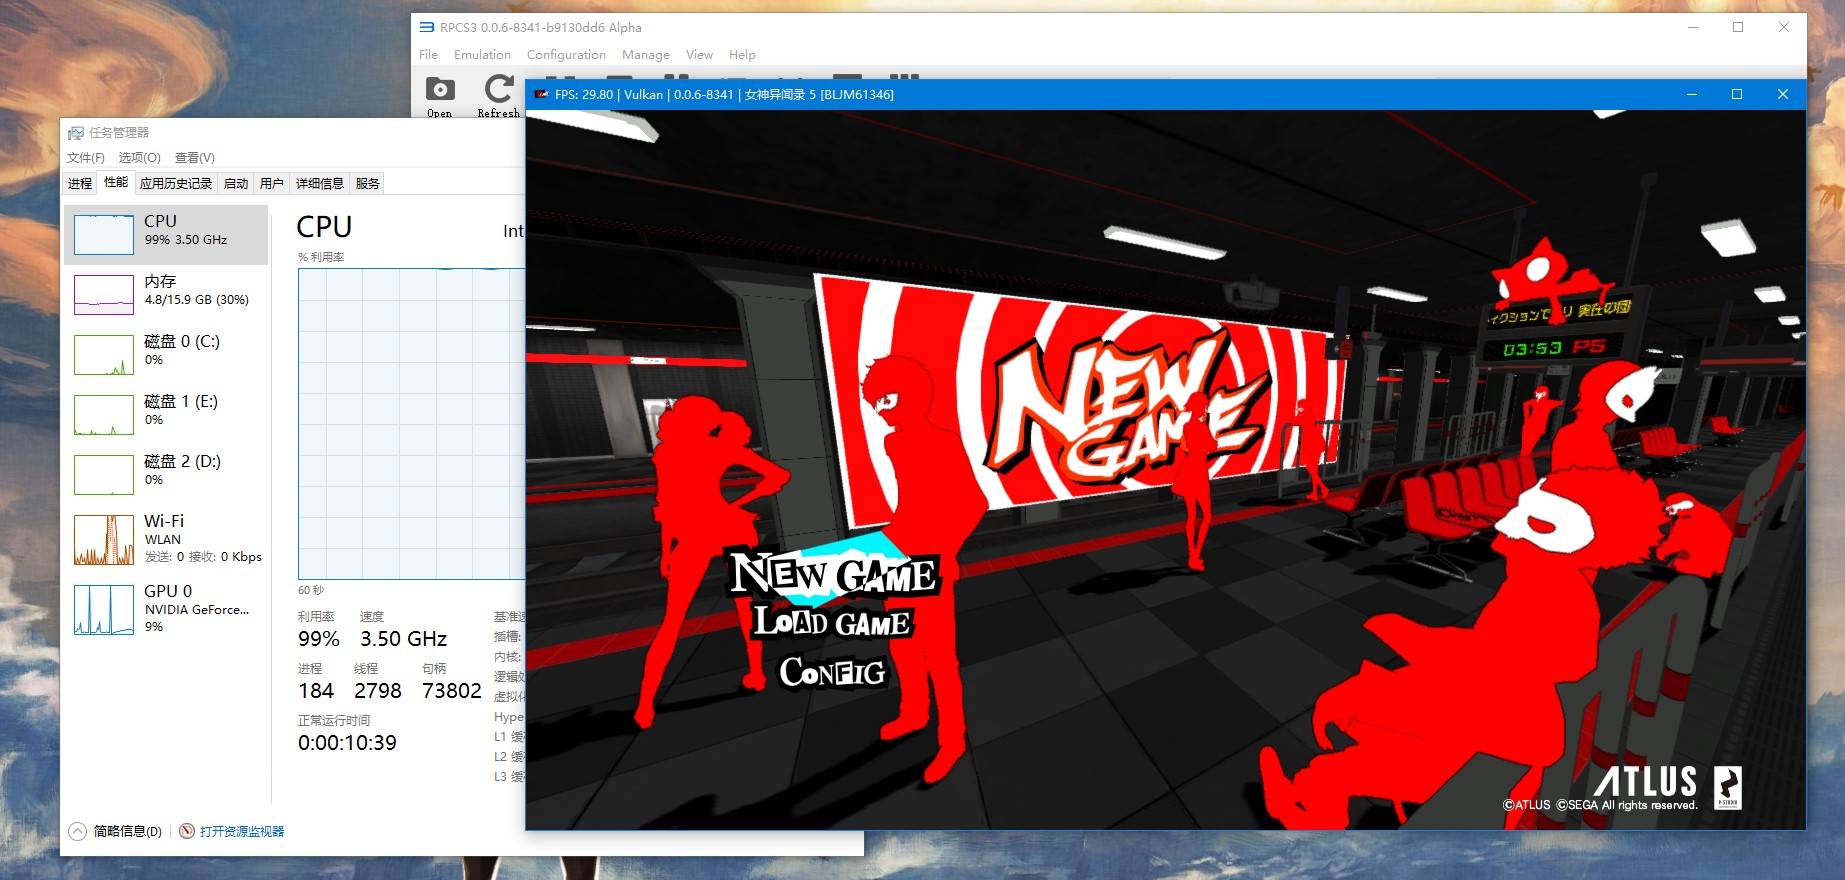Switch to the 应用历史记录 tab

[x=176, y=183]
